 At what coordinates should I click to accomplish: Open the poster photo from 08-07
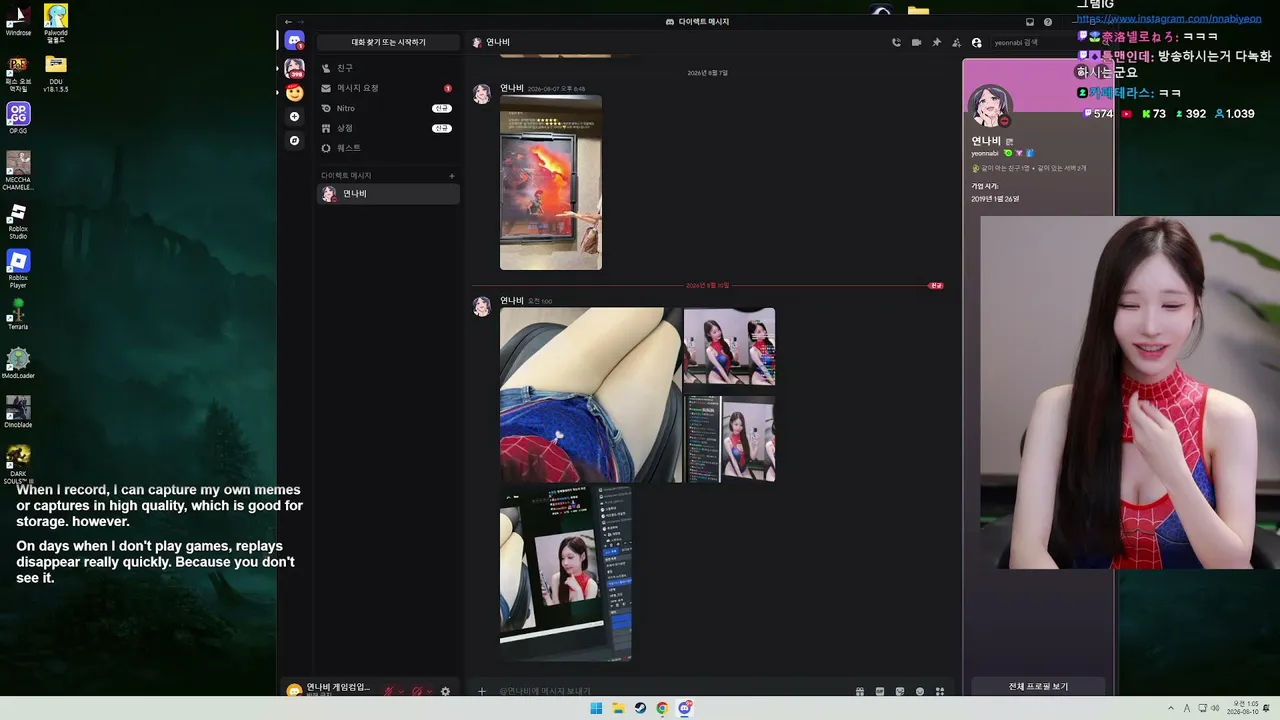pos(551,183)
